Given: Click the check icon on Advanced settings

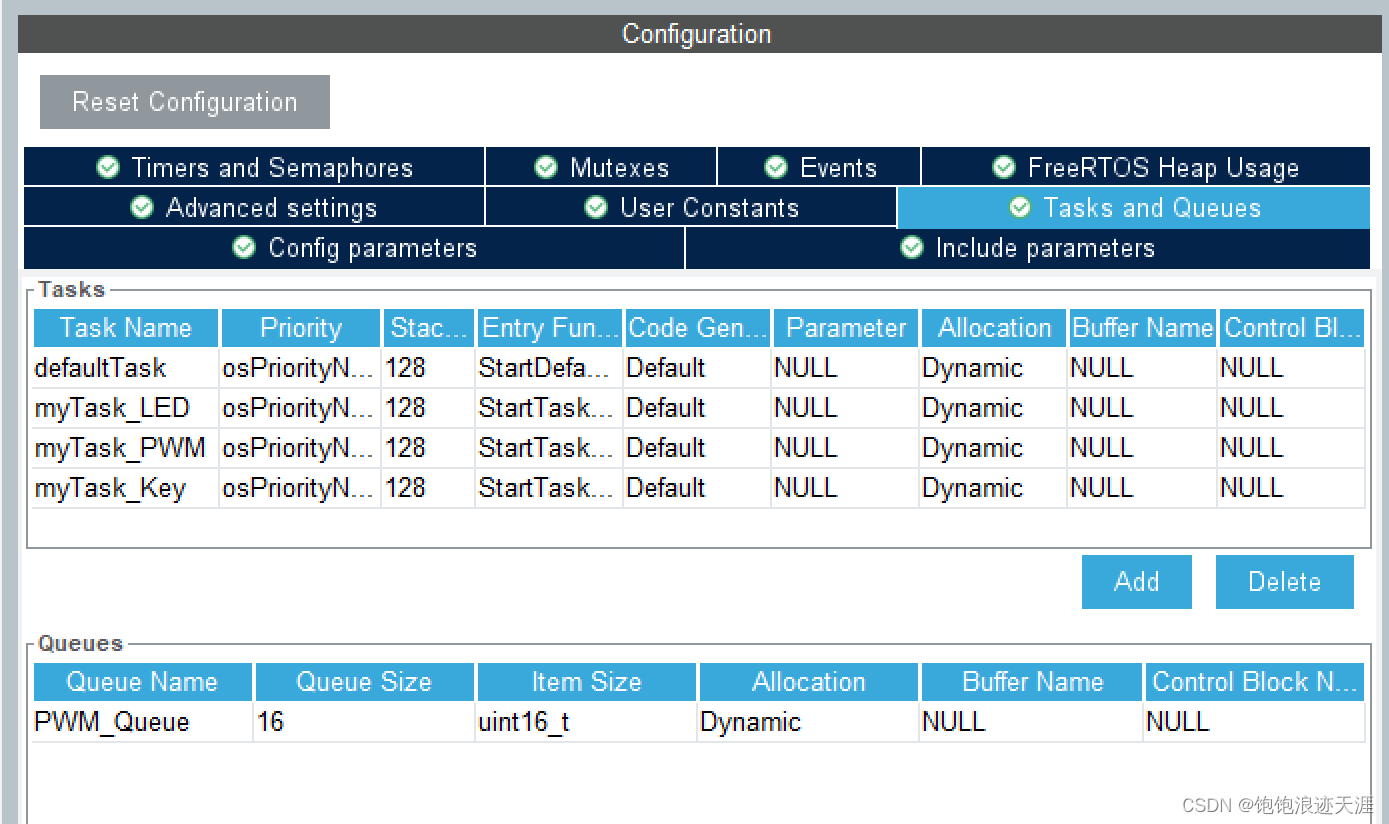Looking at the screenshot, I should tap(141, 207).
